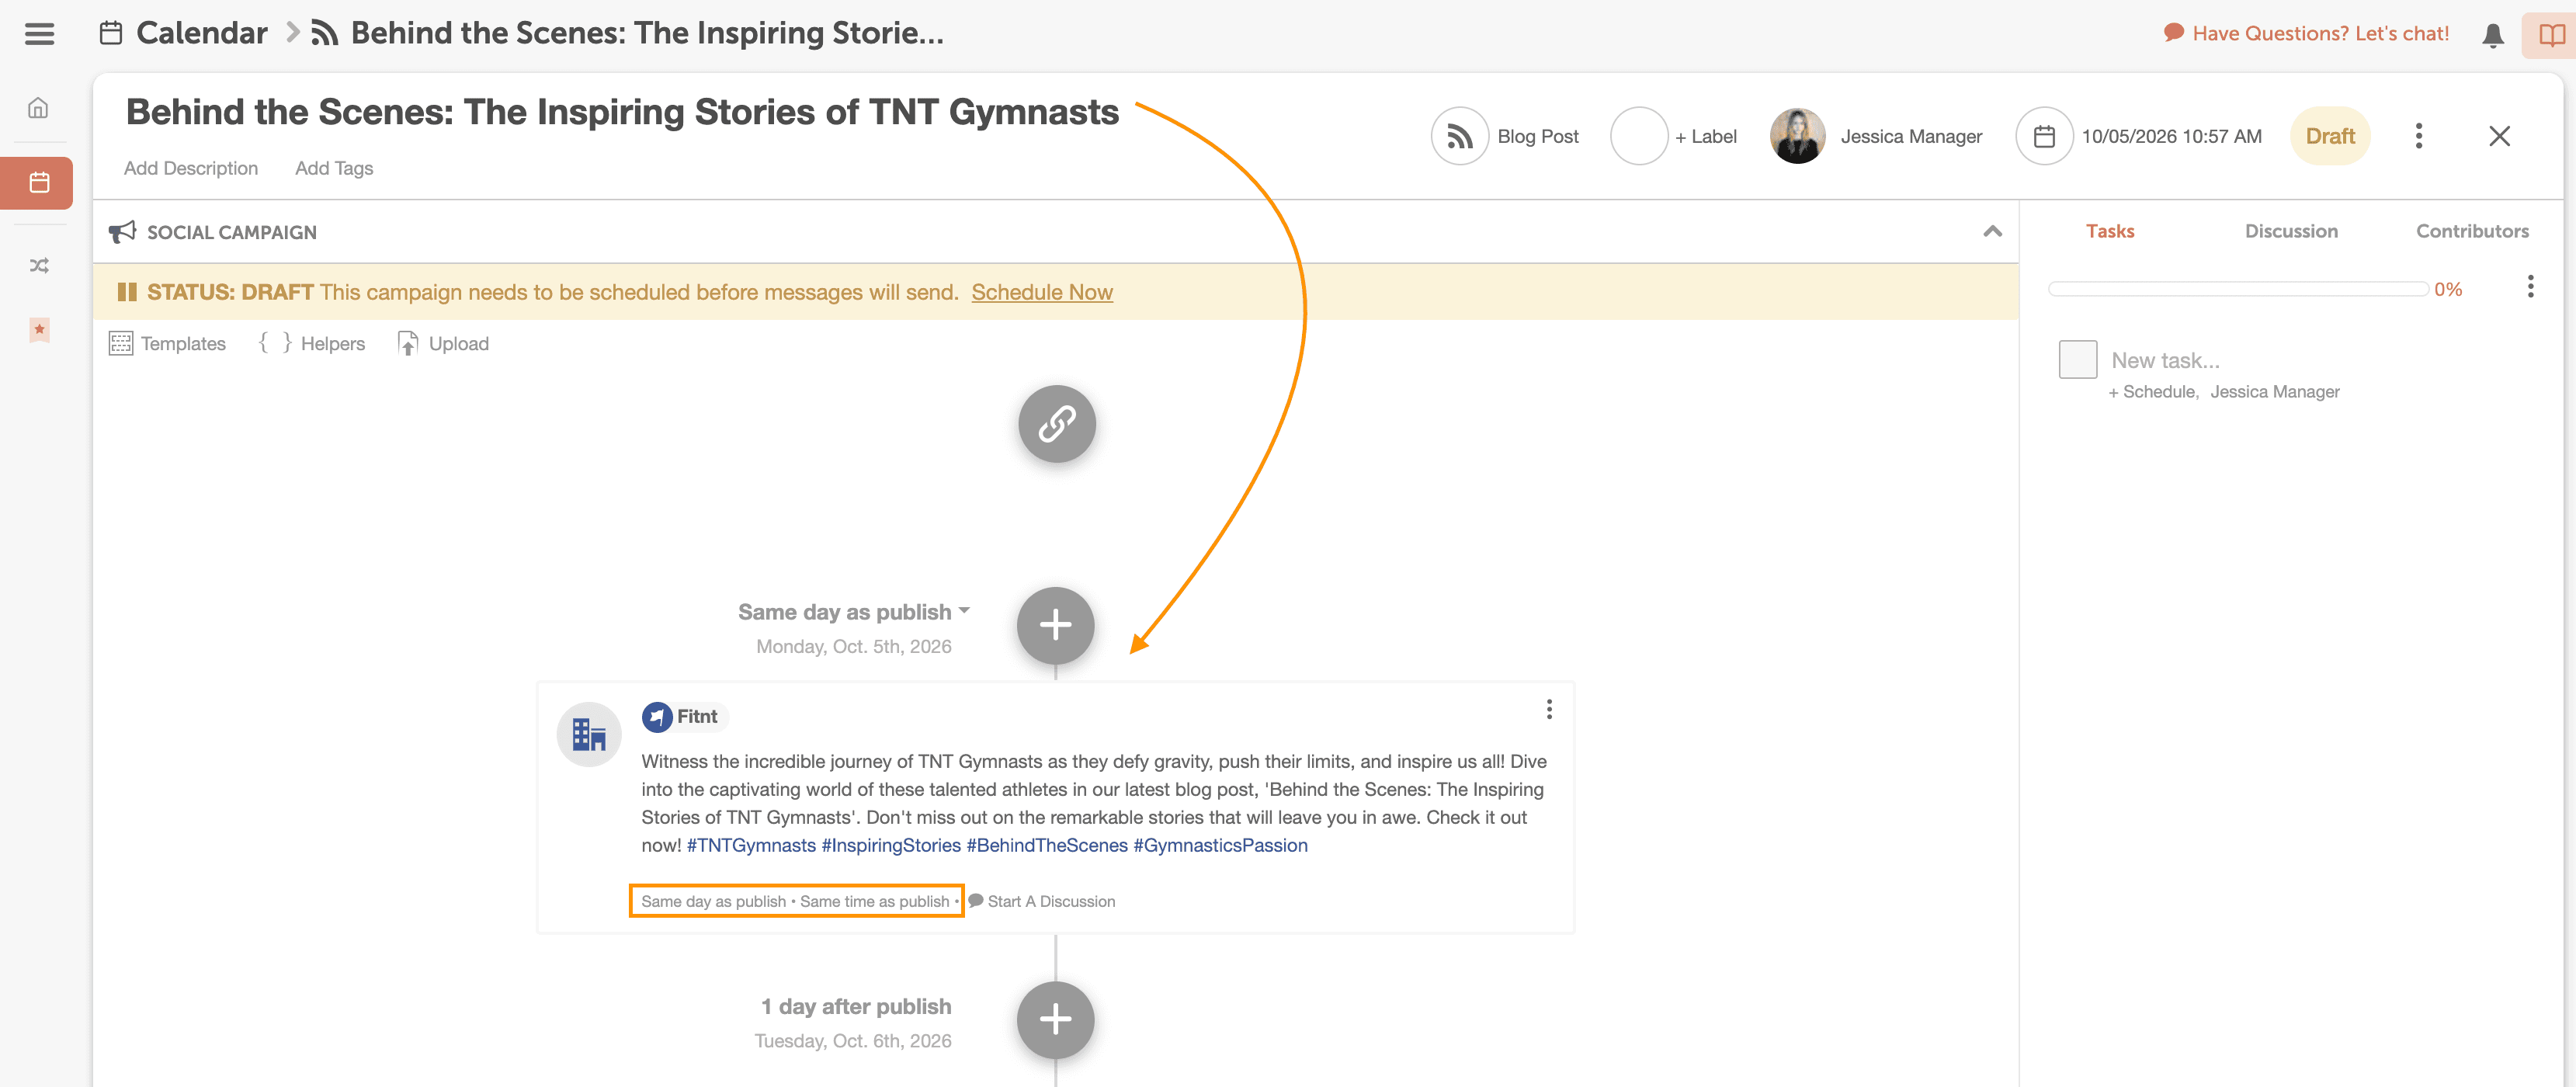The image size is (2576, 1087).
Task: Click the home icon in sidebar
Action: 38,108
